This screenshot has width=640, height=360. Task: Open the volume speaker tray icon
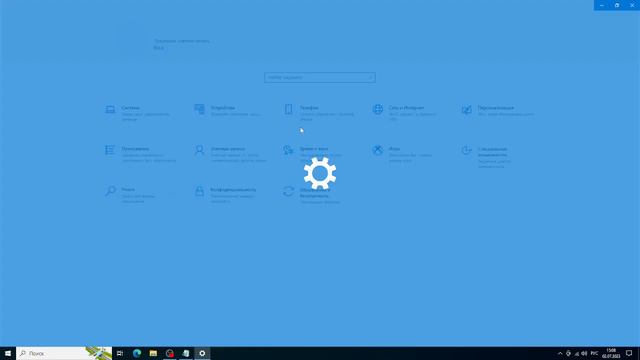(x=584, y=353)
